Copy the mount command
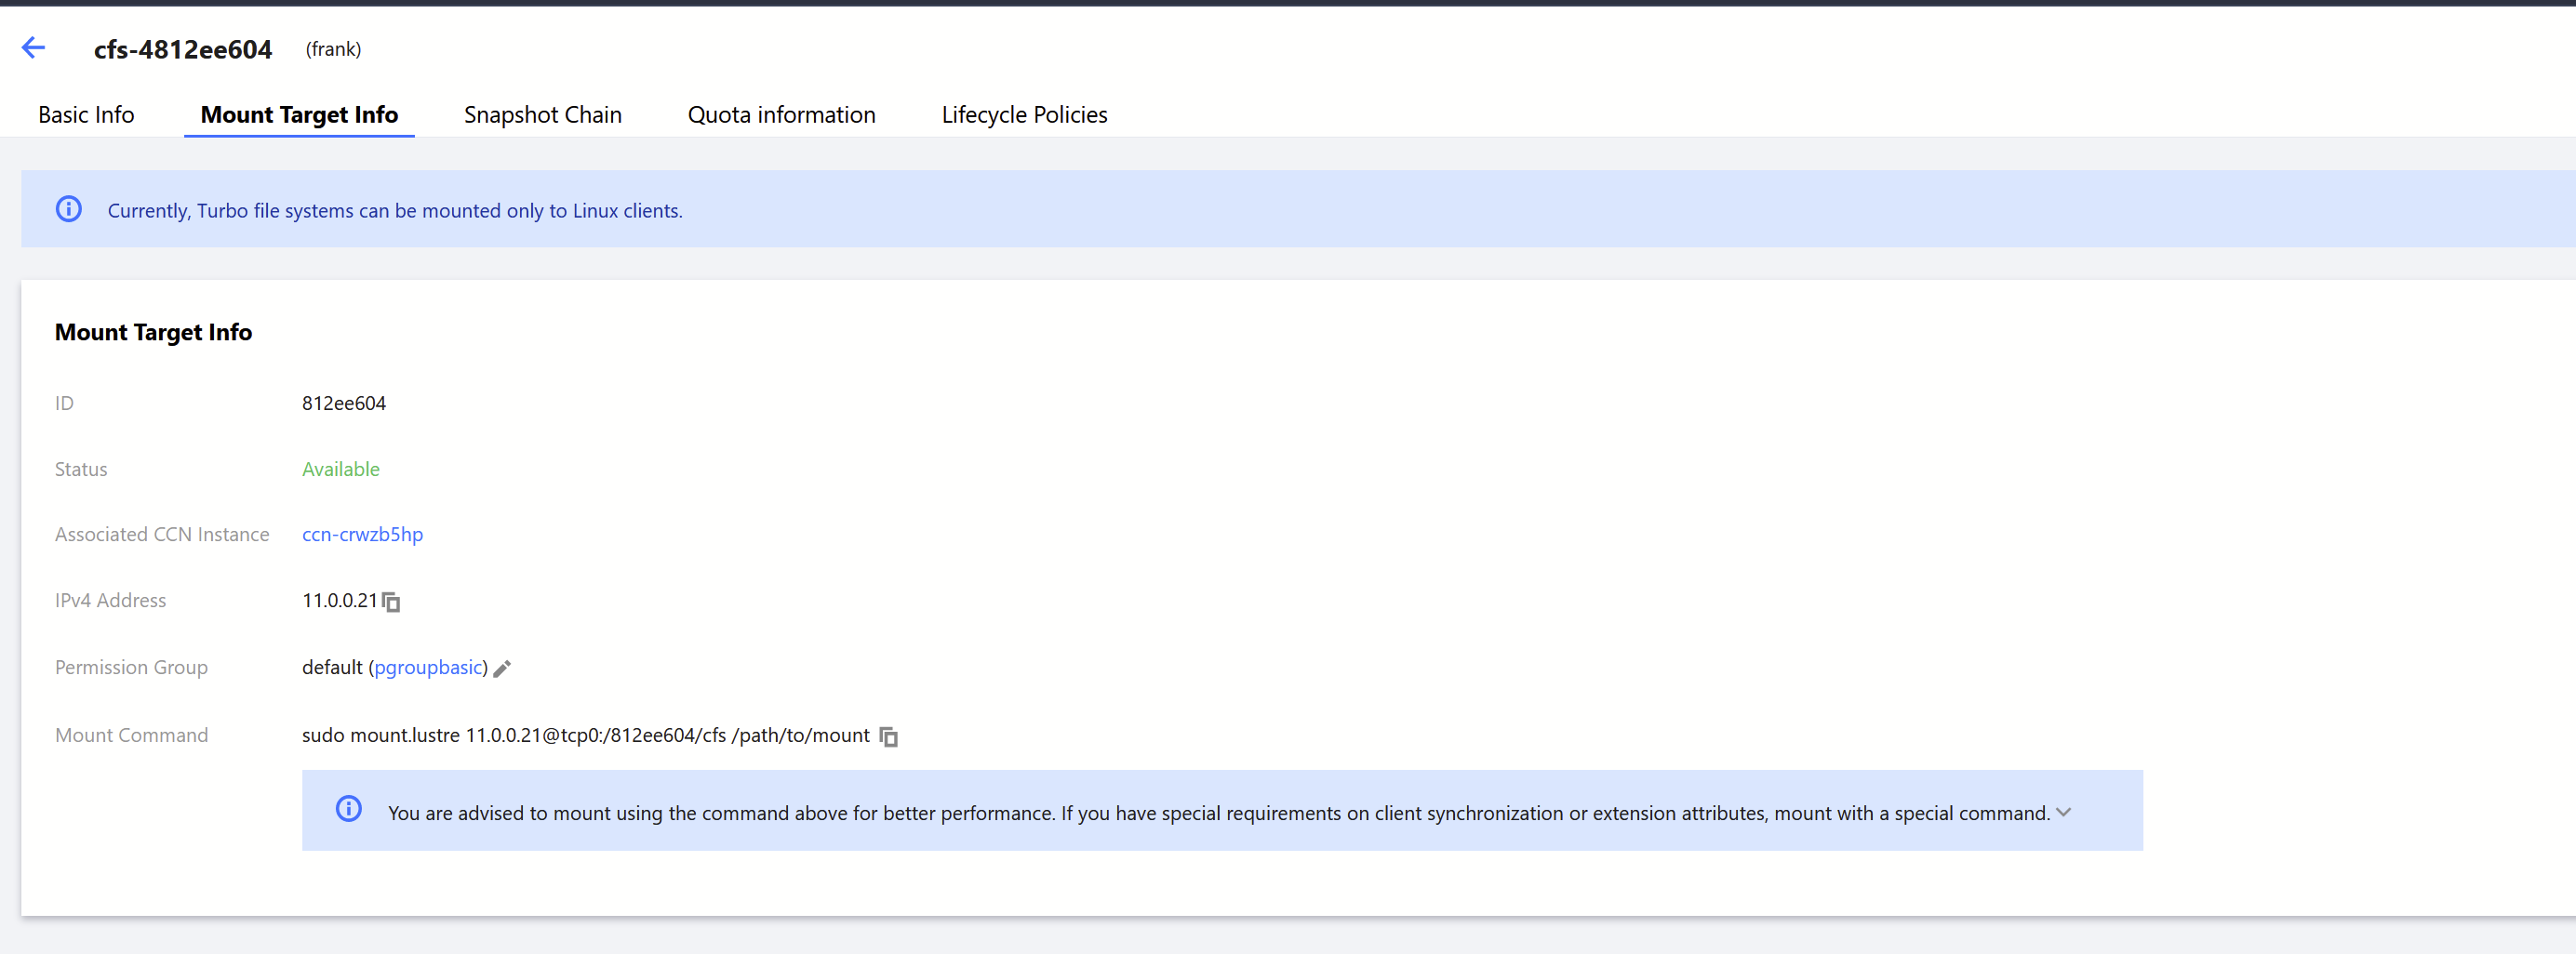2576x954 pixels. point(888,737)
